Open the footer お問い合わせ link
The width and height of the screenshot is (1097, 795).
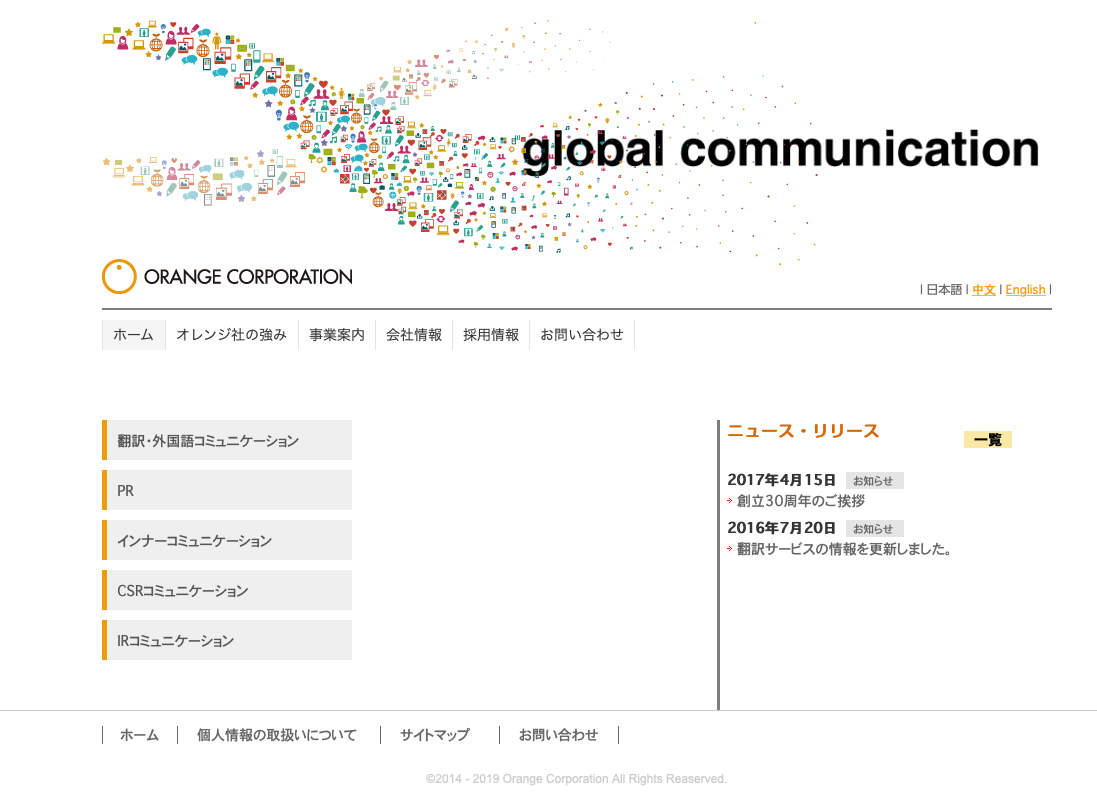(558, 735)
